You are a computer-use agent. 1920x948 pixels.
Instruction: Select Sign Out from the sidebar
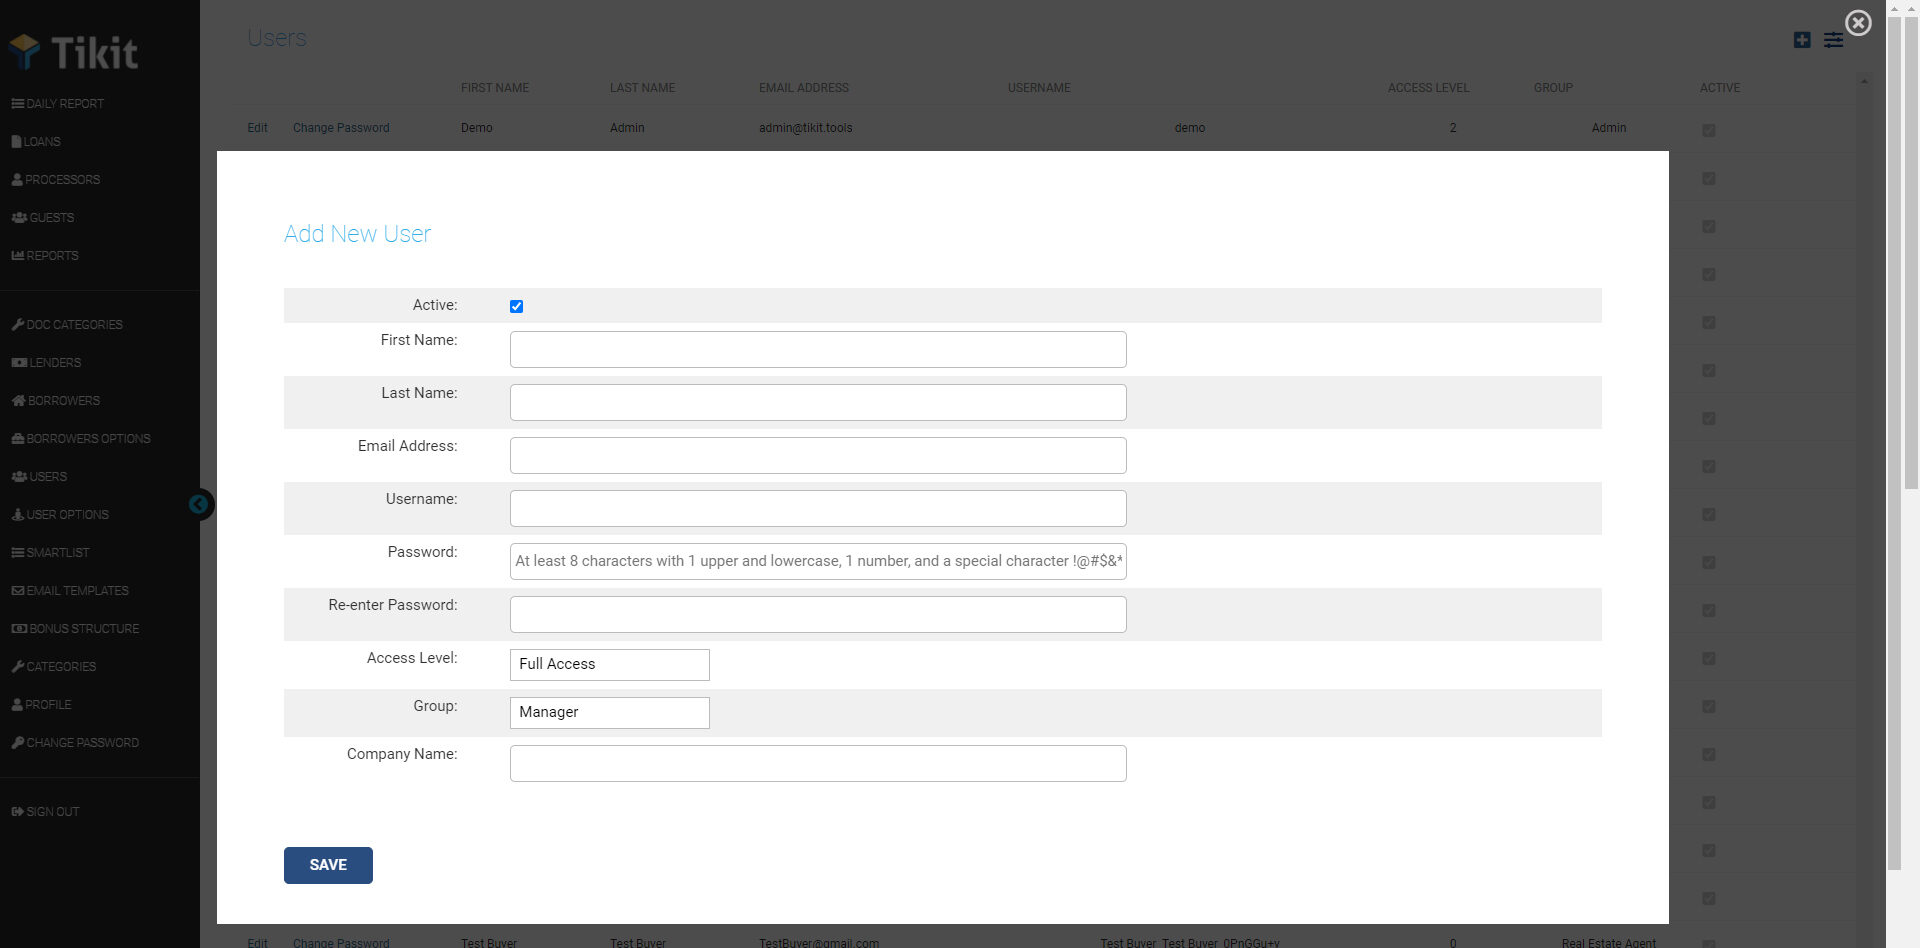[x=52, y=811]
